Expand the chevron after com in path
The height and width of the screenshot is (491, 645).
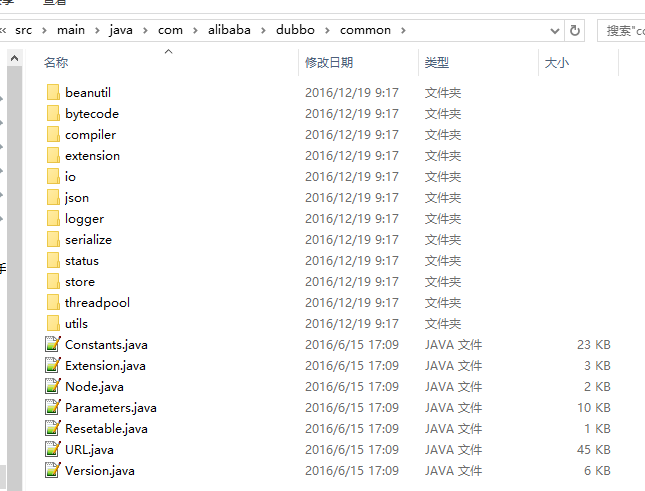tap(195, 30)
